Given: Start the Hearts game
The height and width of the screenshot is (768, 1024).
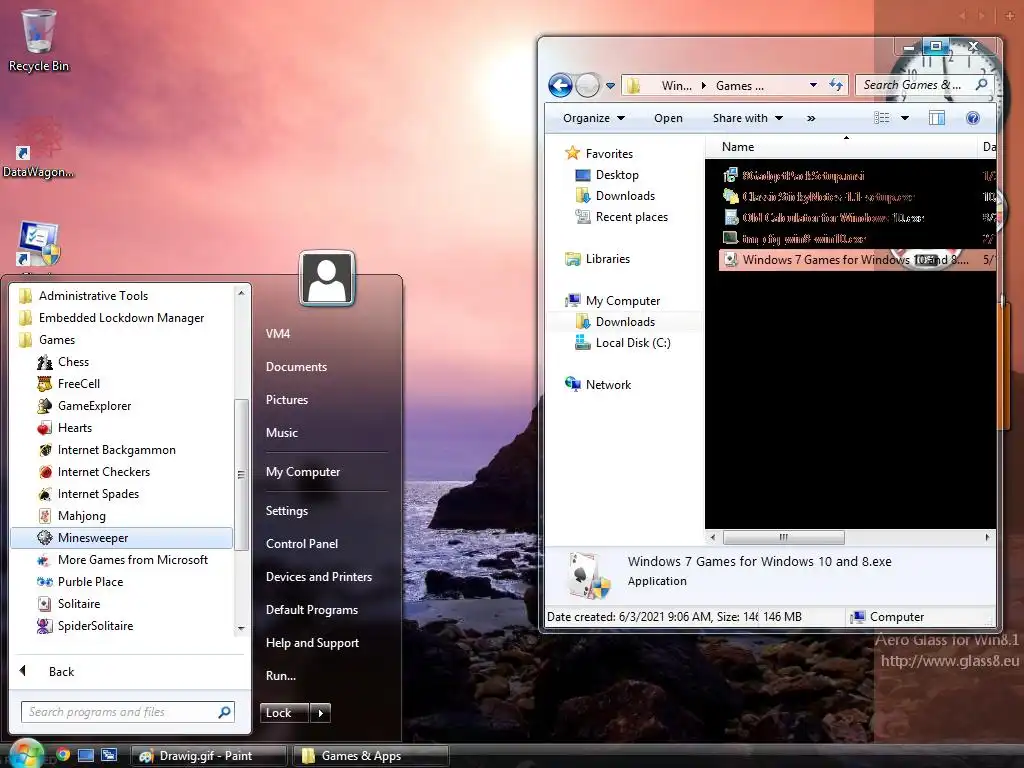Looking at the screenshot, I should coord(74,428).
